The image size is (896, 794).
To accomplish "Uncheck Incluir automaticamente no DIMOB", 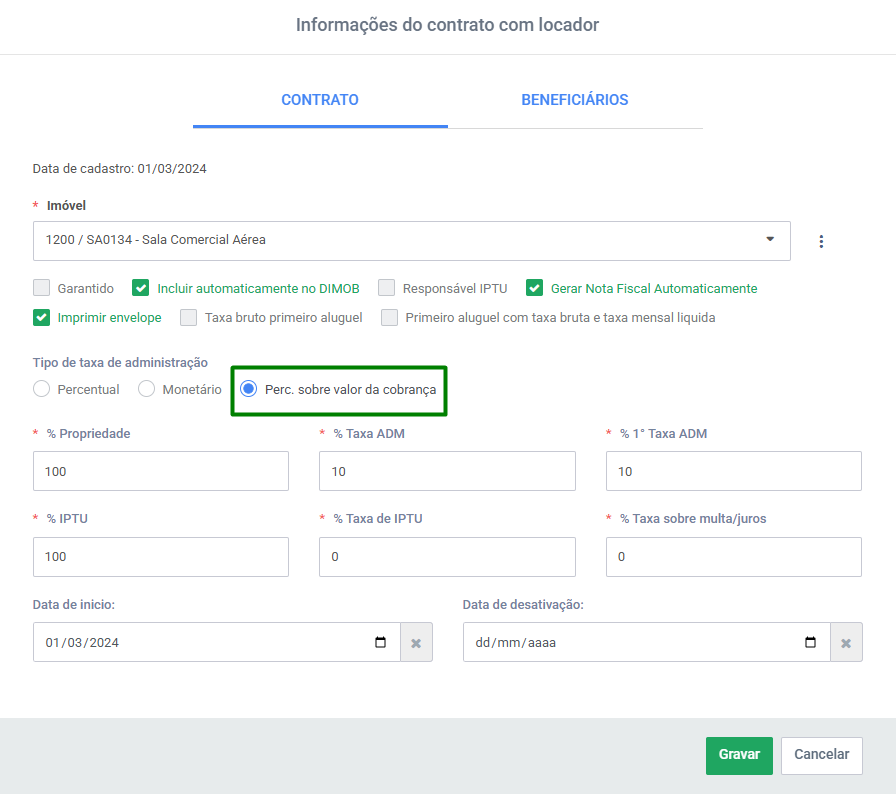I will point(141,288).
